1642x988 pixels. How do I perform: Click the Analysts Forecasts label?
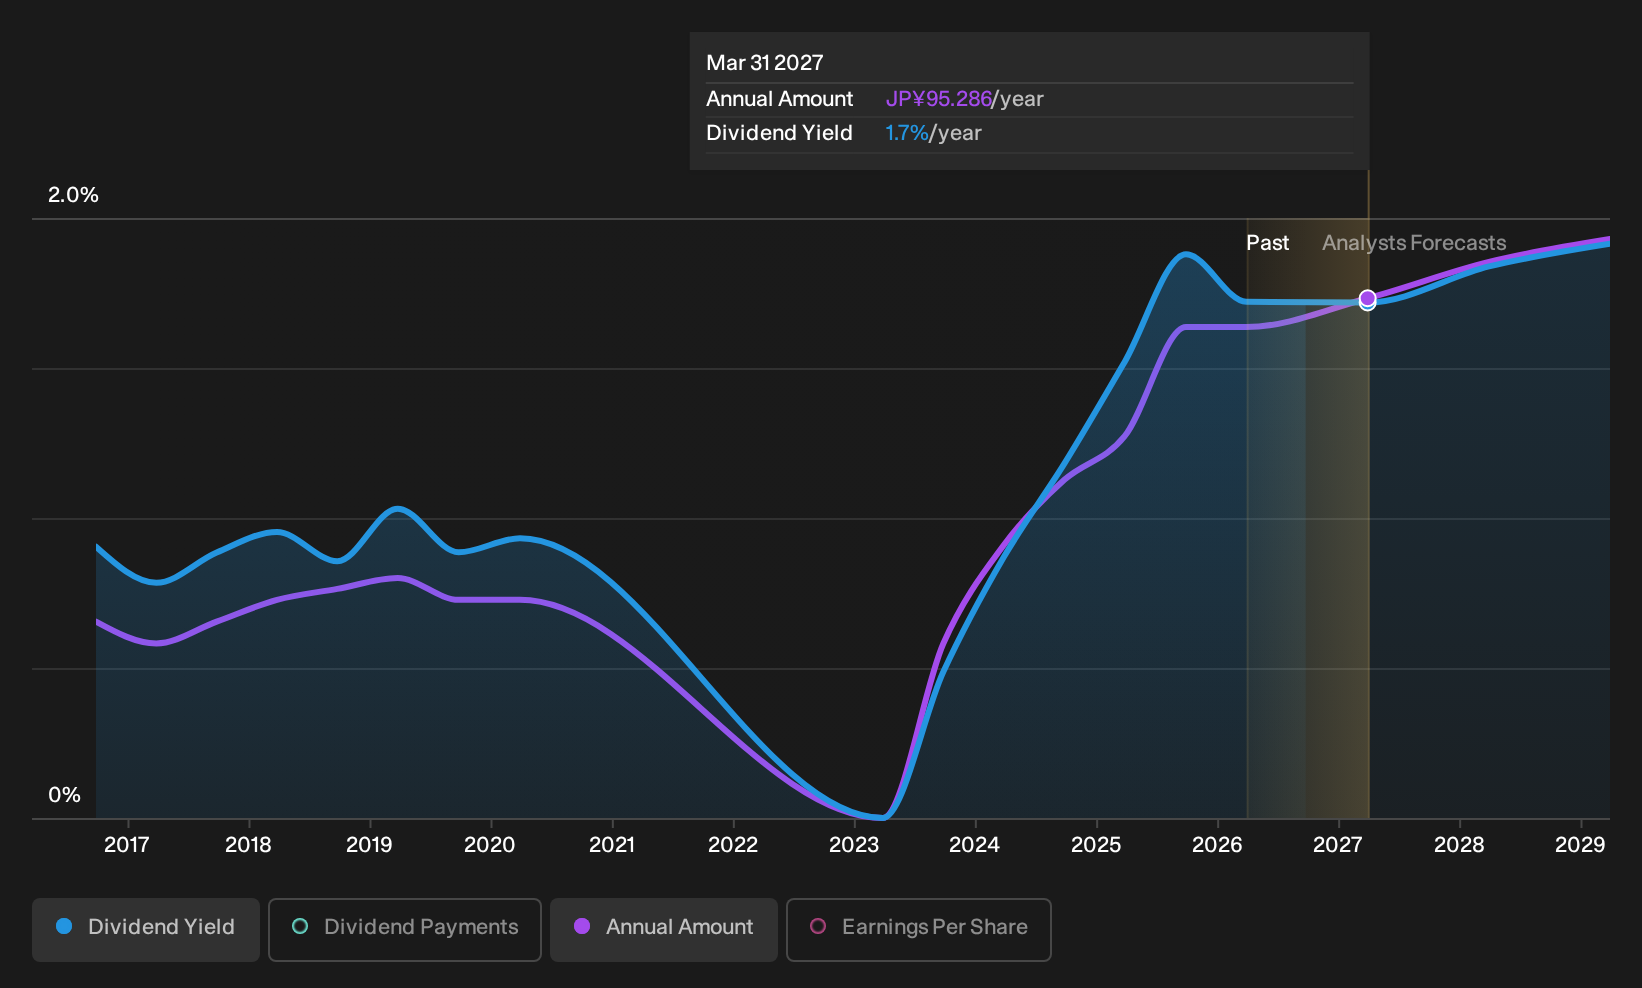(x=1414, y=243)
